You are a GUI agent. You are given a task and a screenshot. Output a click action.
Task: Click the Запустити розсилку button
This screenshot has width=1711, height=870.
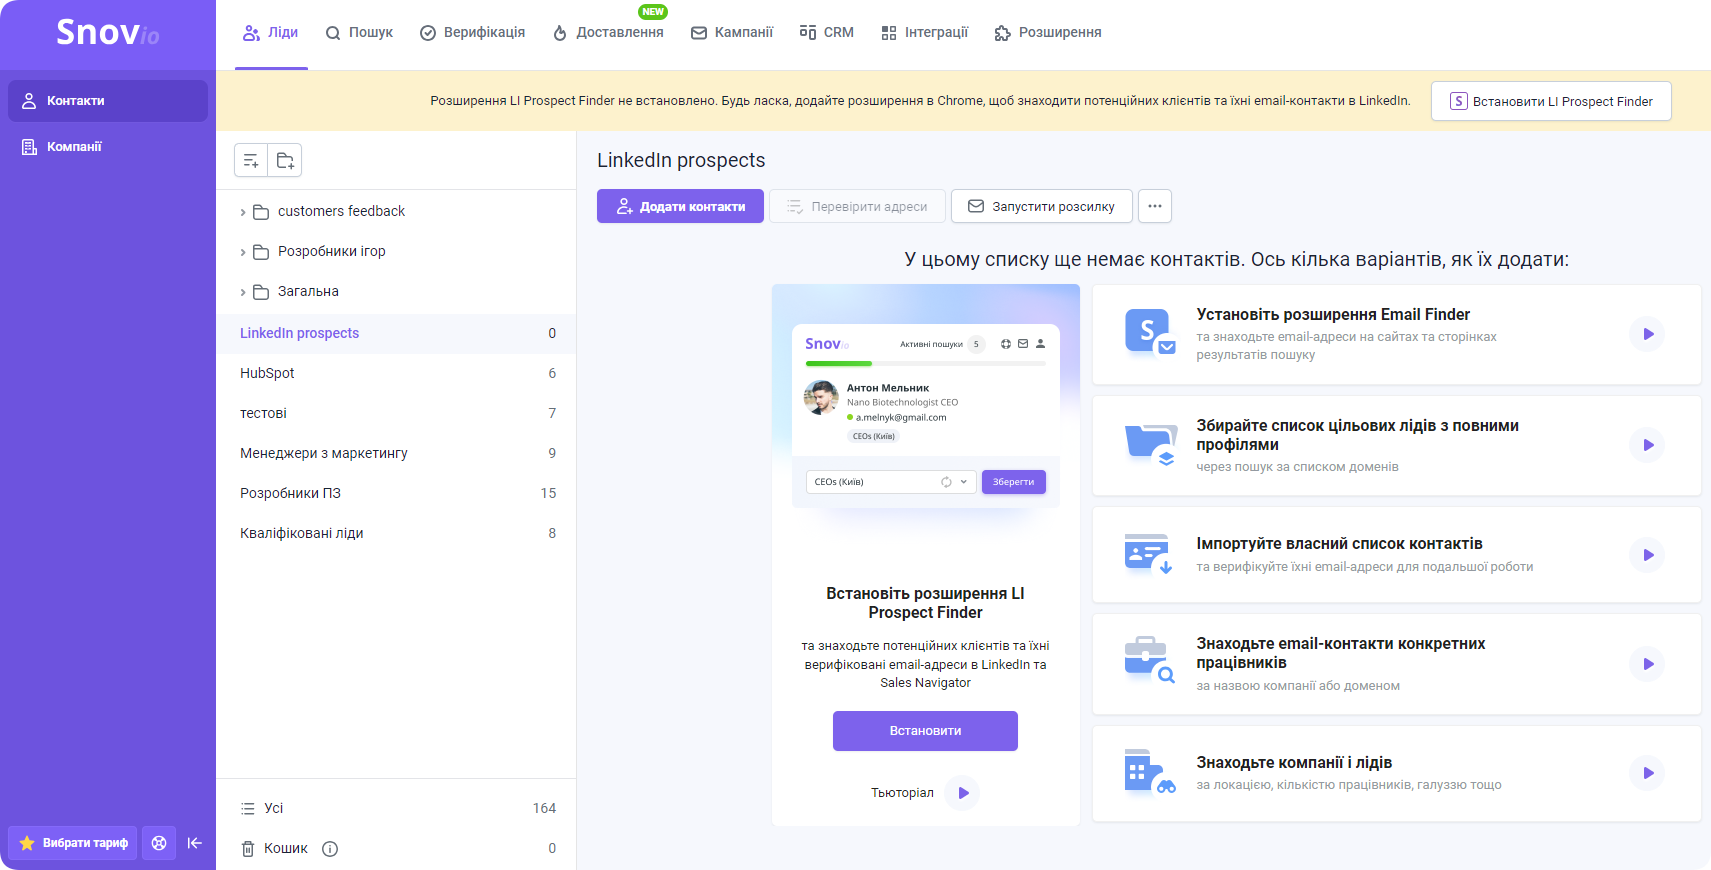tap(1041, 206)
